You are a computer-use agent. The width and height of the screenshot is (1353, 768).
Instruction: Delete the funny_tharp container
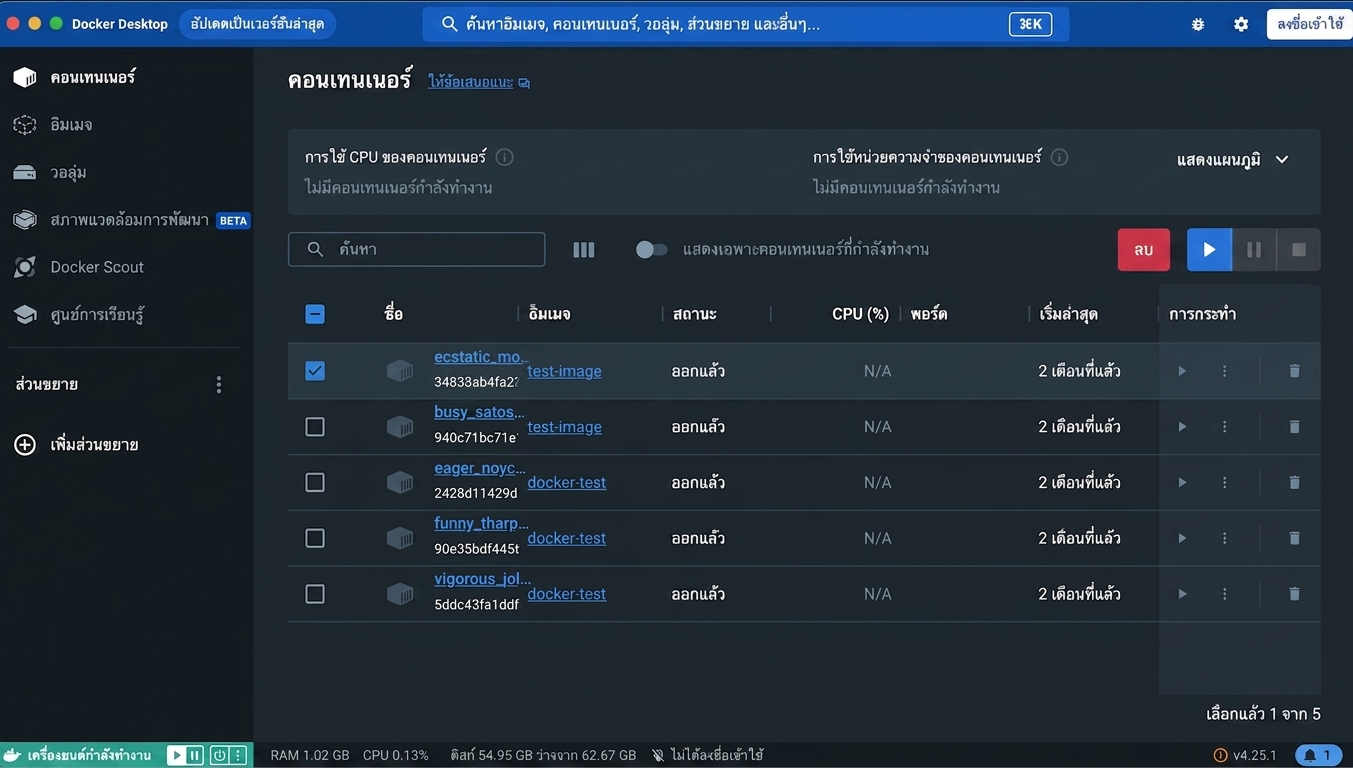click(1294, 538)
